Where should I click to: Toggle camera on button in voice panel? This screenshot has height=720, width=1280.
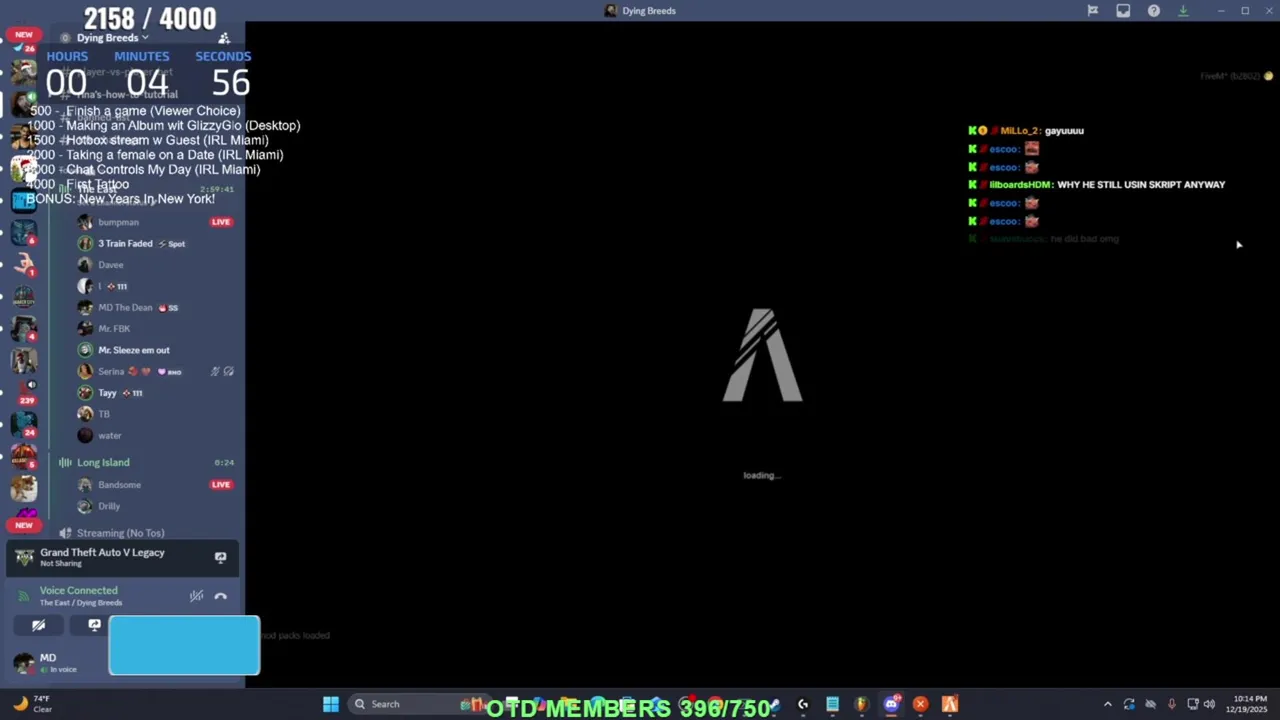[x=38, y=625]
